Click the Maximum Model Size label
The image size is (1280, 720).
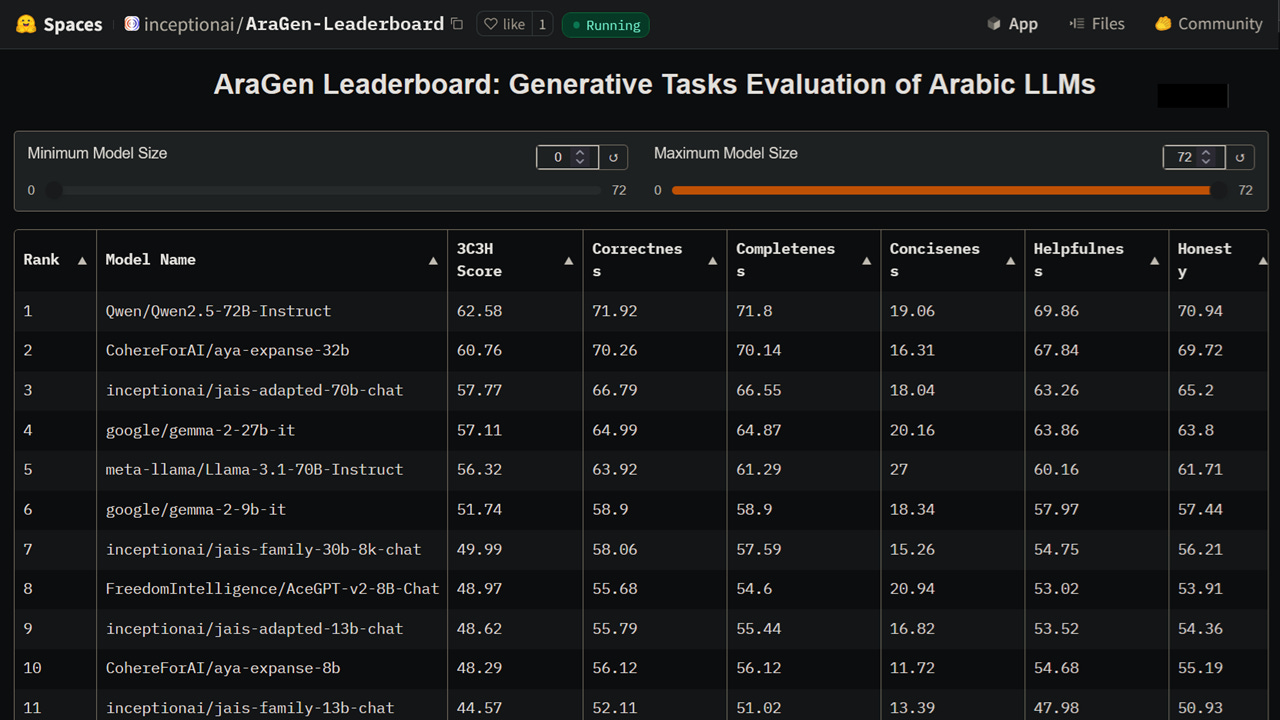pos(726,153)
